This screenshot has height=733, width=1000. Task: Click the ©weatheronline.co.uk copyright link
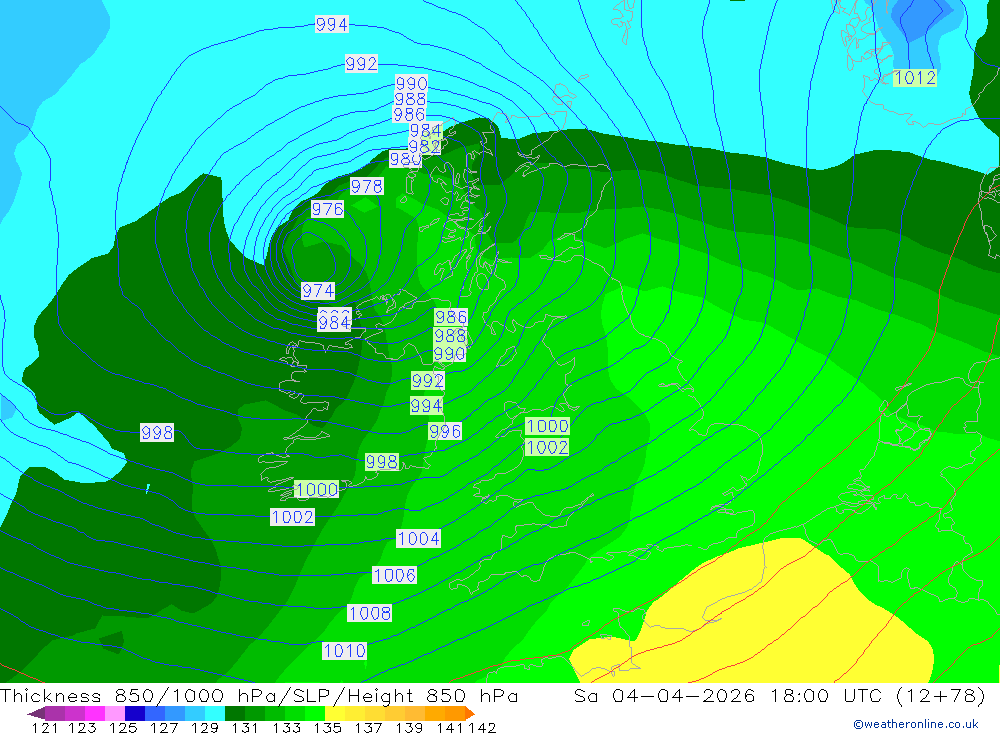pyautogui.click(x=915, y=724)
